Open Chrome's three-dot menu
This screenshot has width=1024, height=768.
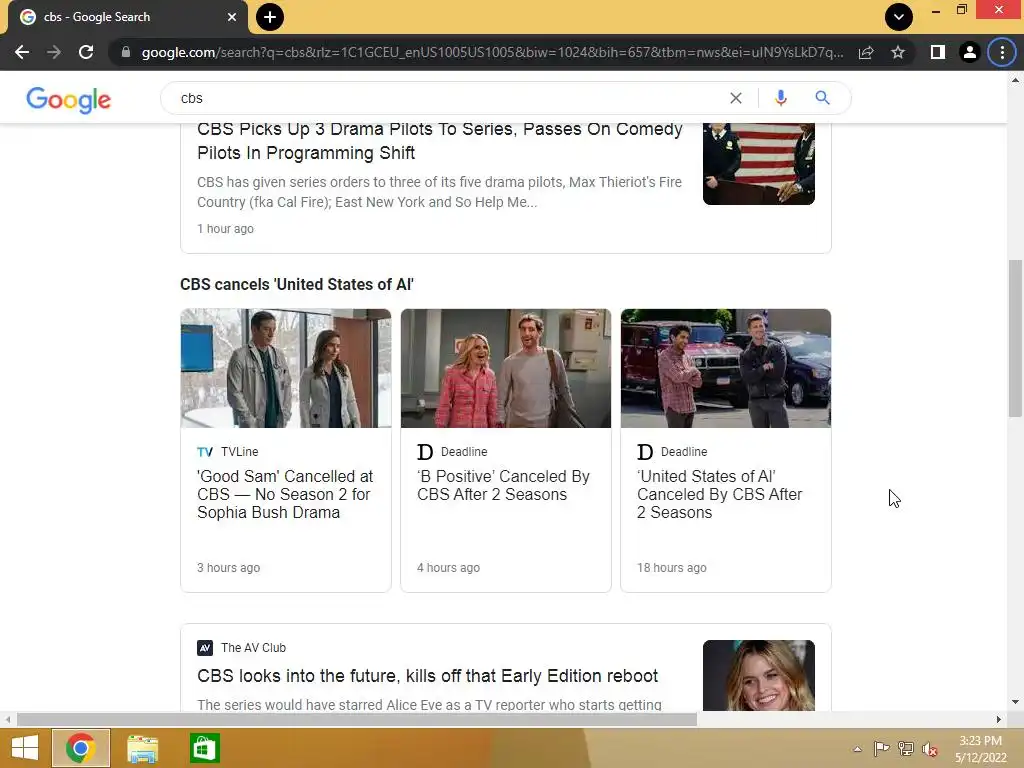[x=1002, y=52]
